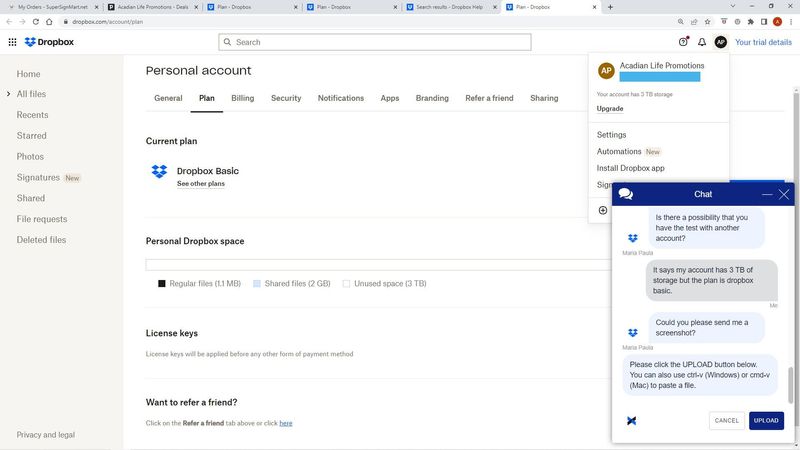This screenshot has height=450, width=800.
Task: Click the chat bubbles icon
Action: pos(626,194)
